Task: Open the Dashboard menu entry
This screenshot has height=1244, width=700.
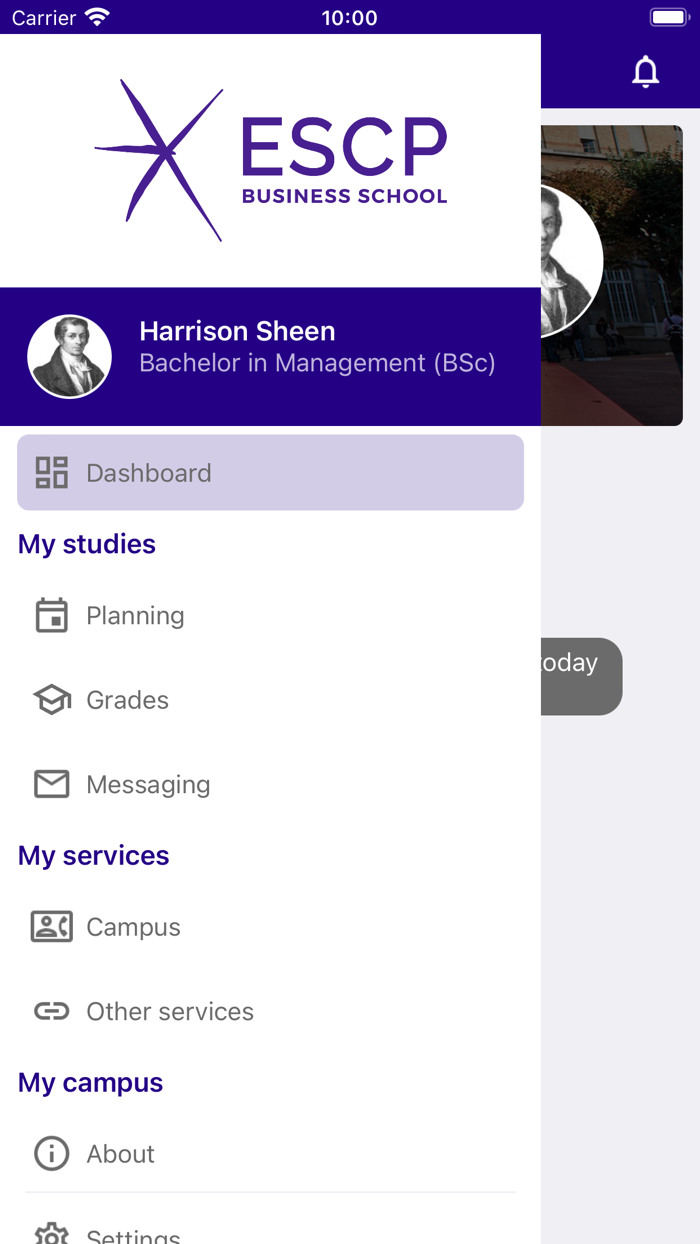Action: click(148, 472)
